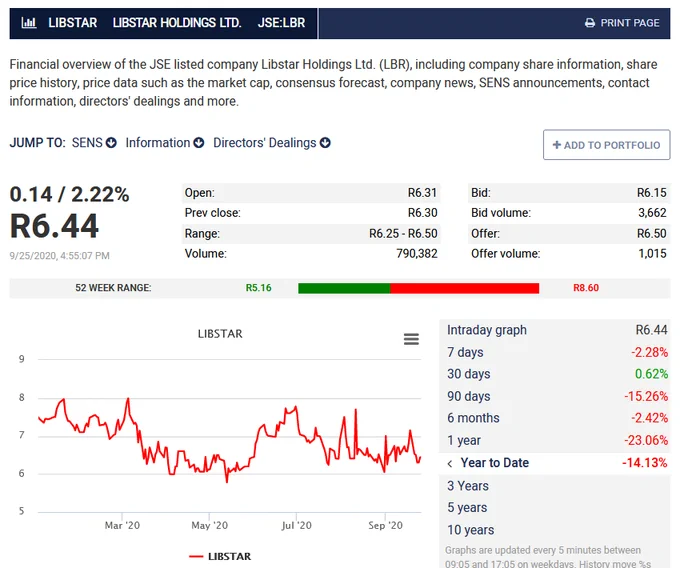
Task: Click the 0.62% thirty days change
Action: (x=651, y=374)
